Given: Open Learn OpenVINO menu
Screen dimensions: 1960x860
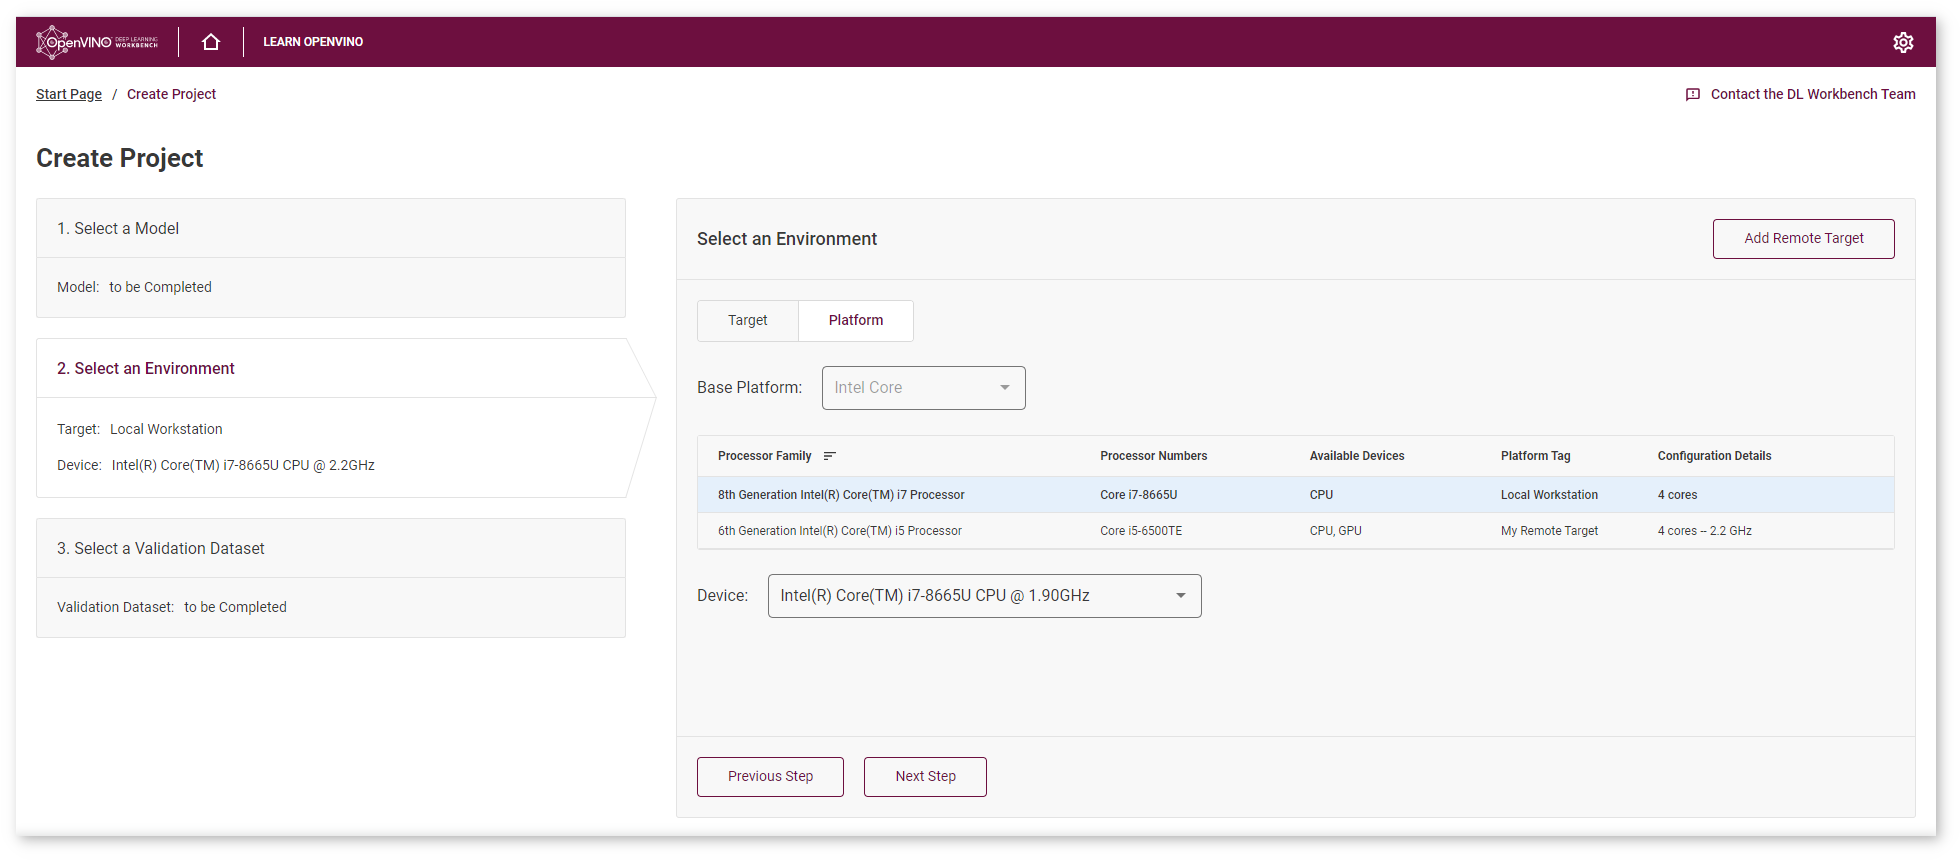Looking at the screenshot, I should click(313, 42).
